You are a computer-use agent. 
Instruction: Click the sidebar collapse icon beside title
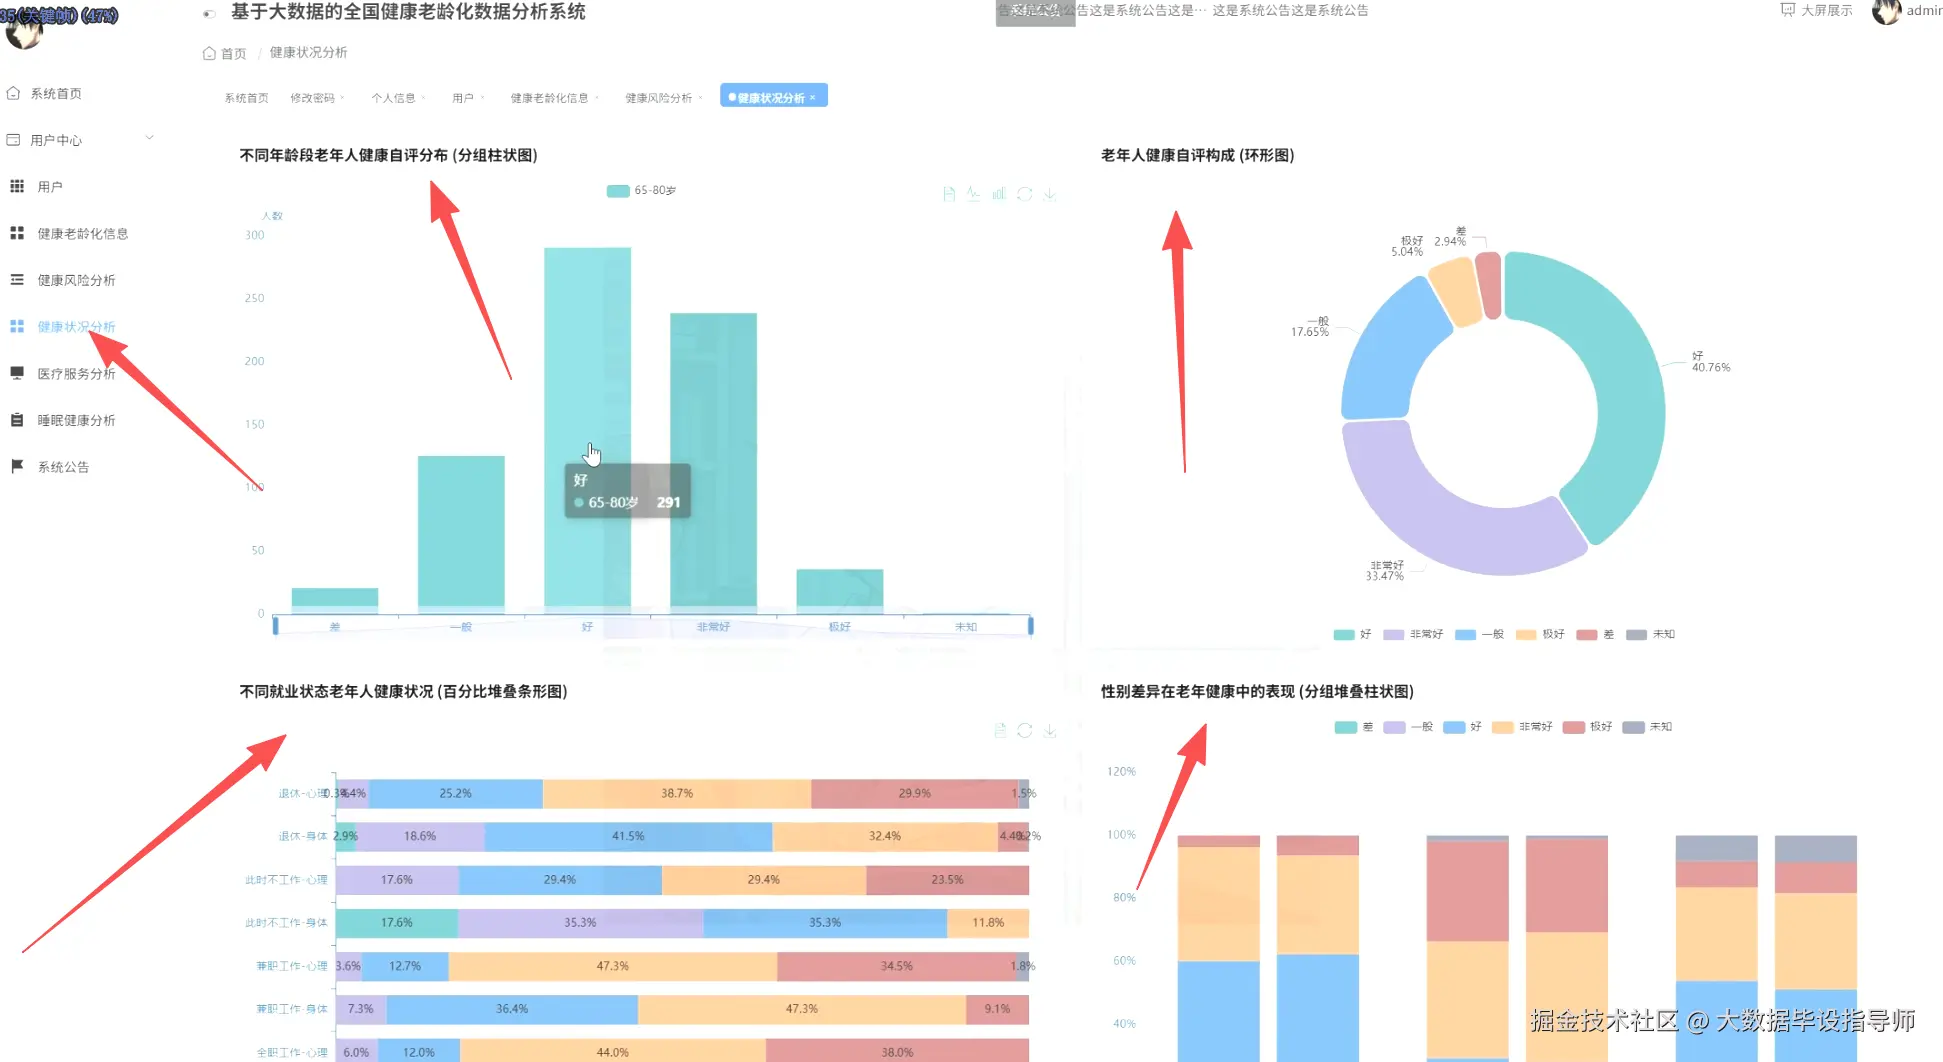tap(209, 13)
